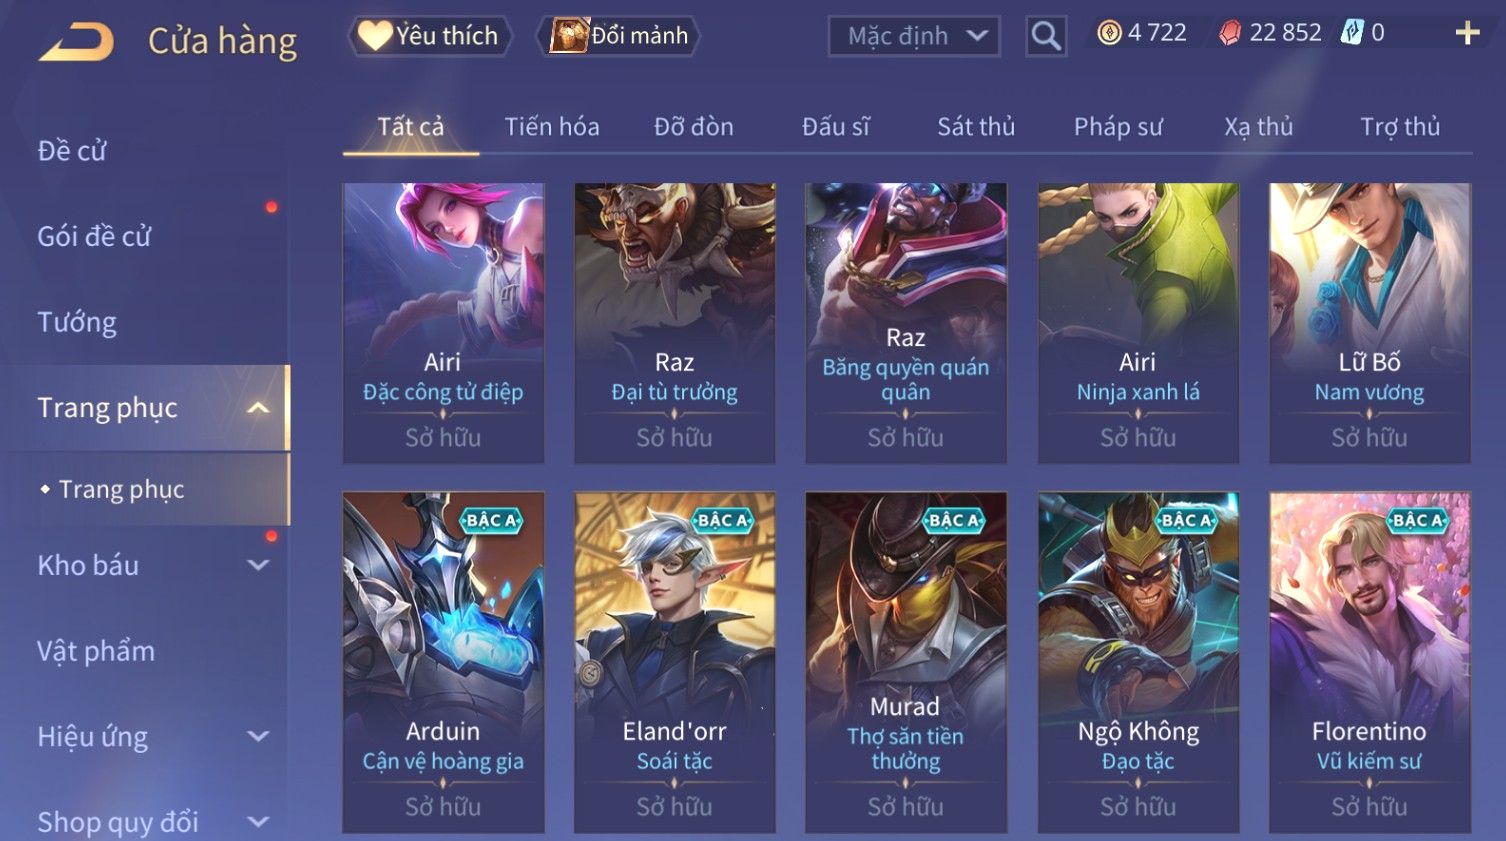Tap the gold coin balance icon
Screen dimensions: 1506x841
click(1109, 33)
